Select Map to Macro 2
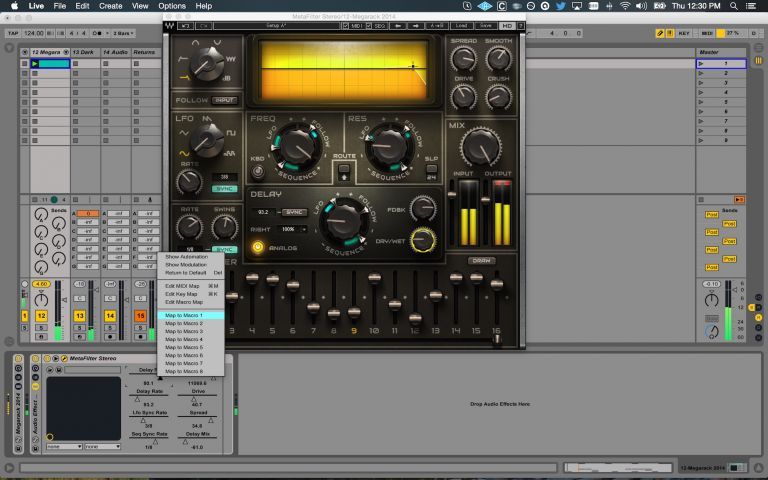The height and width of the screenshot is (480, 768). click(x=191, y=323)
